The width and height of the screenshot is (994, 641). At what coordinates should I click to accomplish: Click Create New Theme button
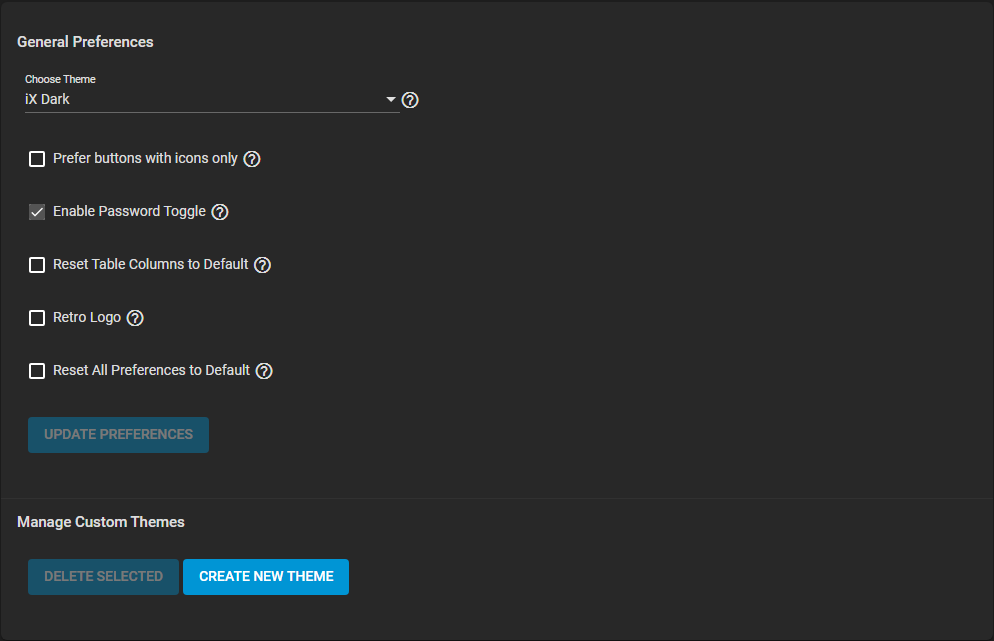266,577
